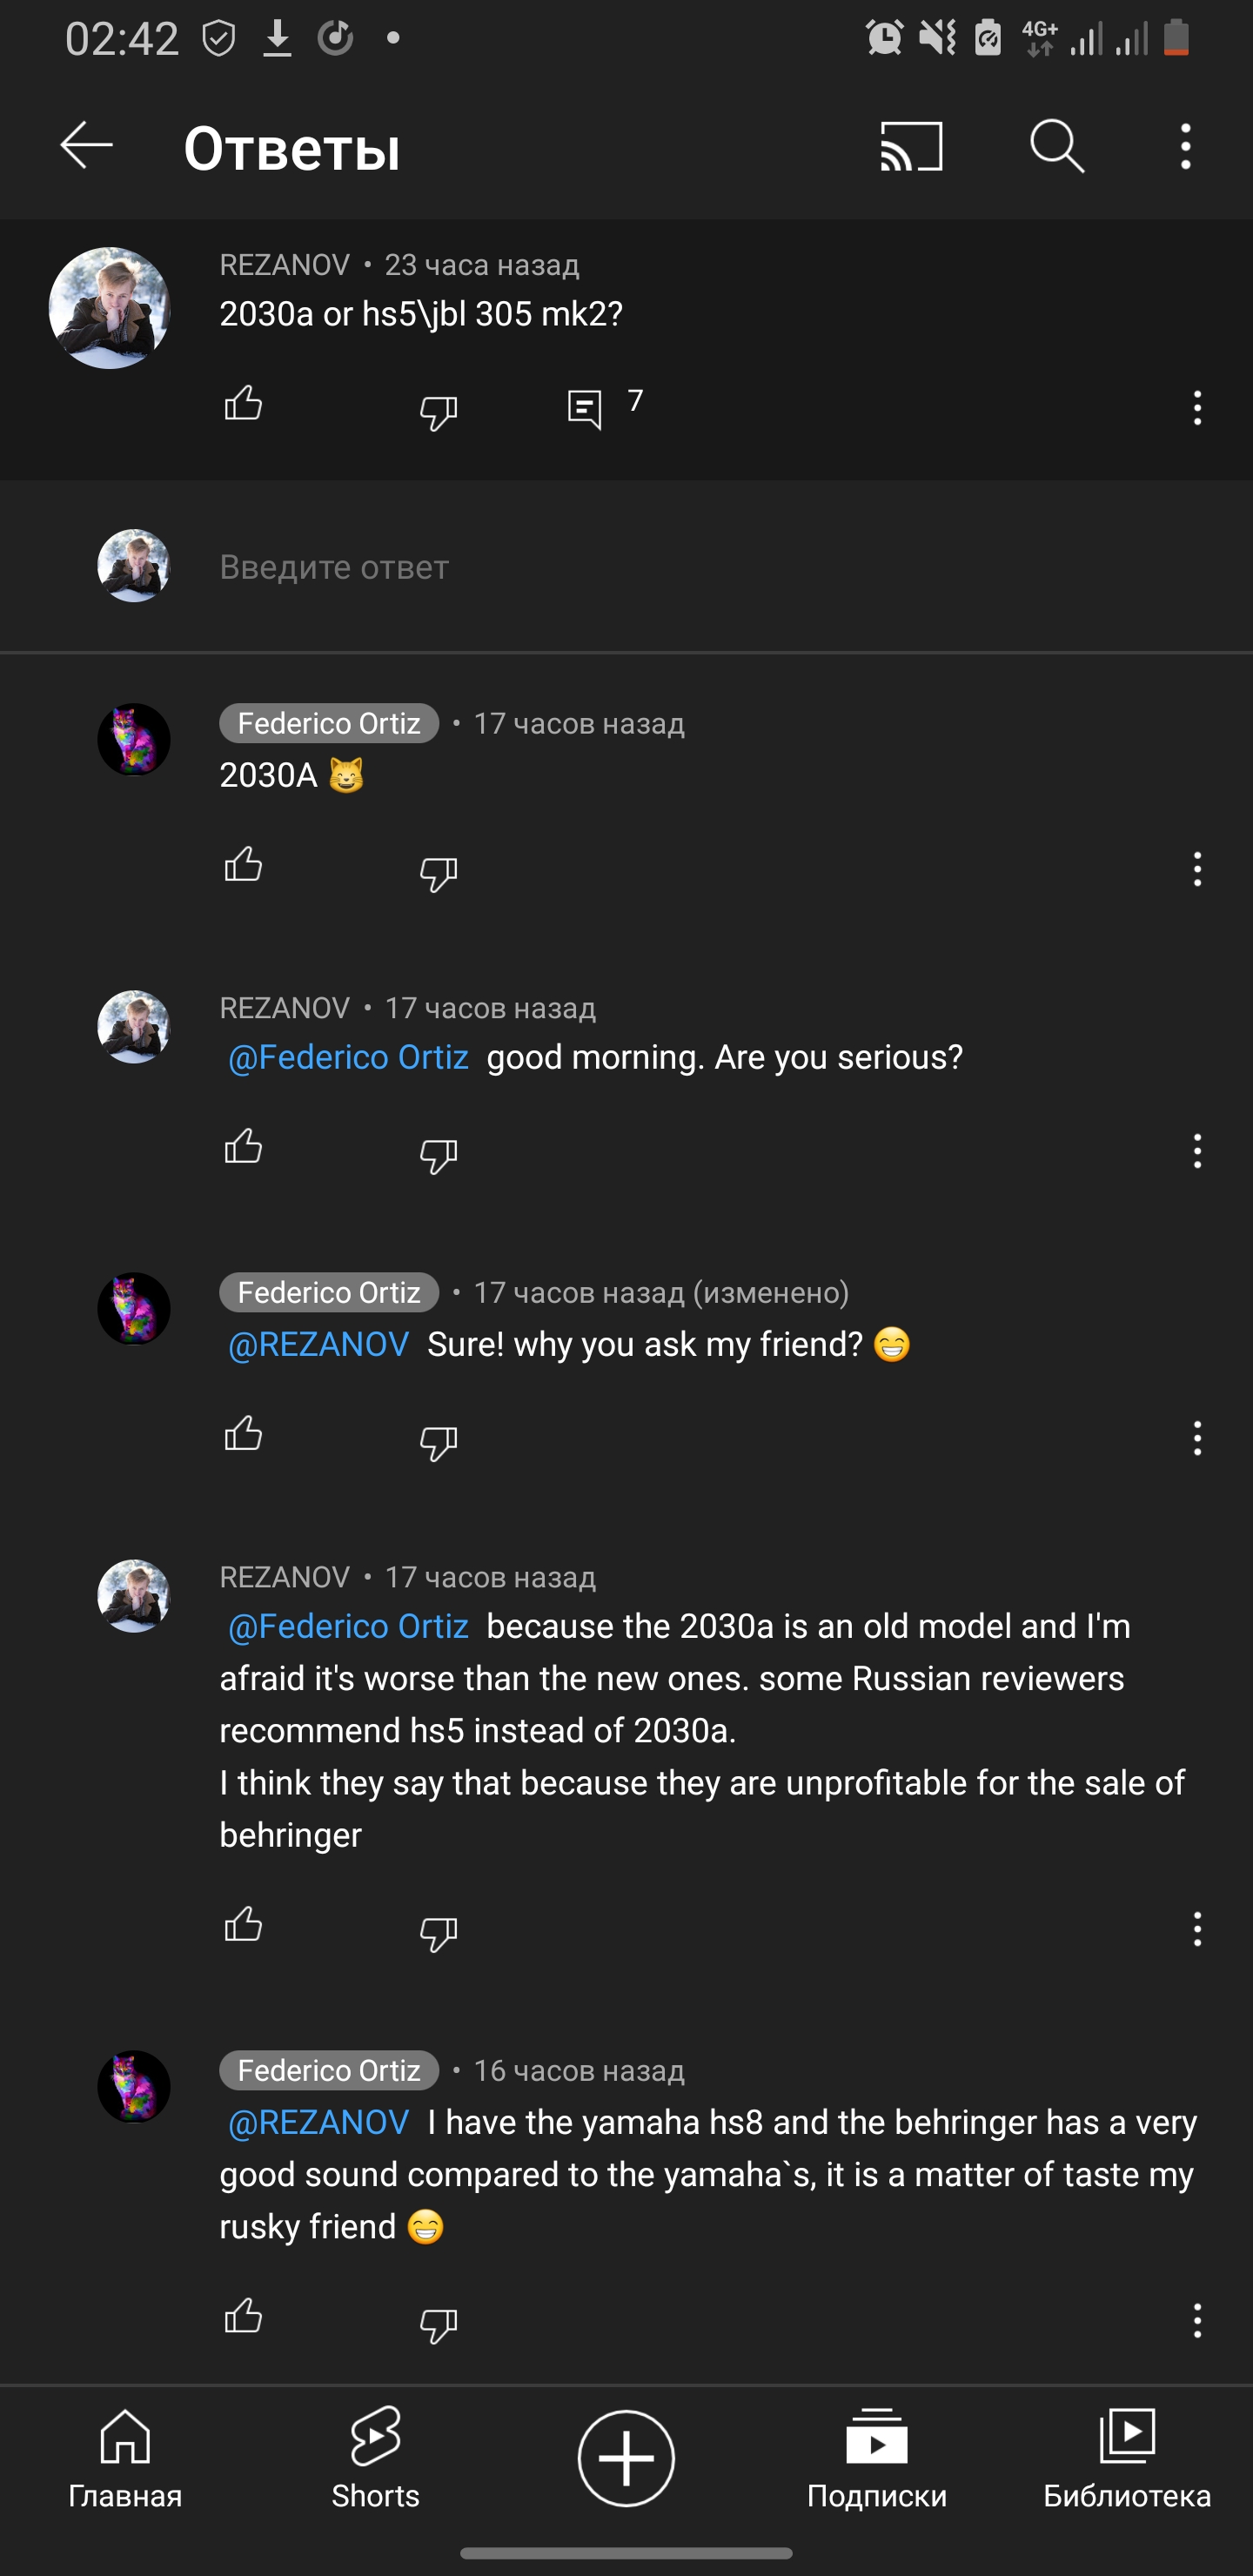1253x2576 pixels.
Task: Open options menu for "2030A" reply
Action: pyautogui.click(x=1196, y=869)
